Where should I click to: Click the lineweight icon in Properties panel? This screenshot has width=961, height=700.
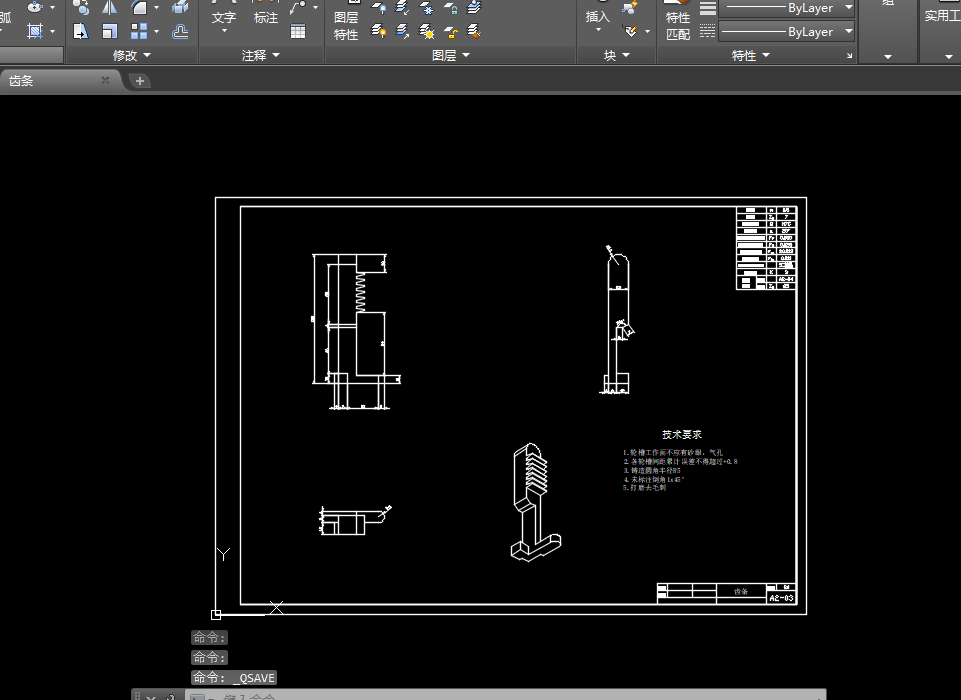pos(708,8)
